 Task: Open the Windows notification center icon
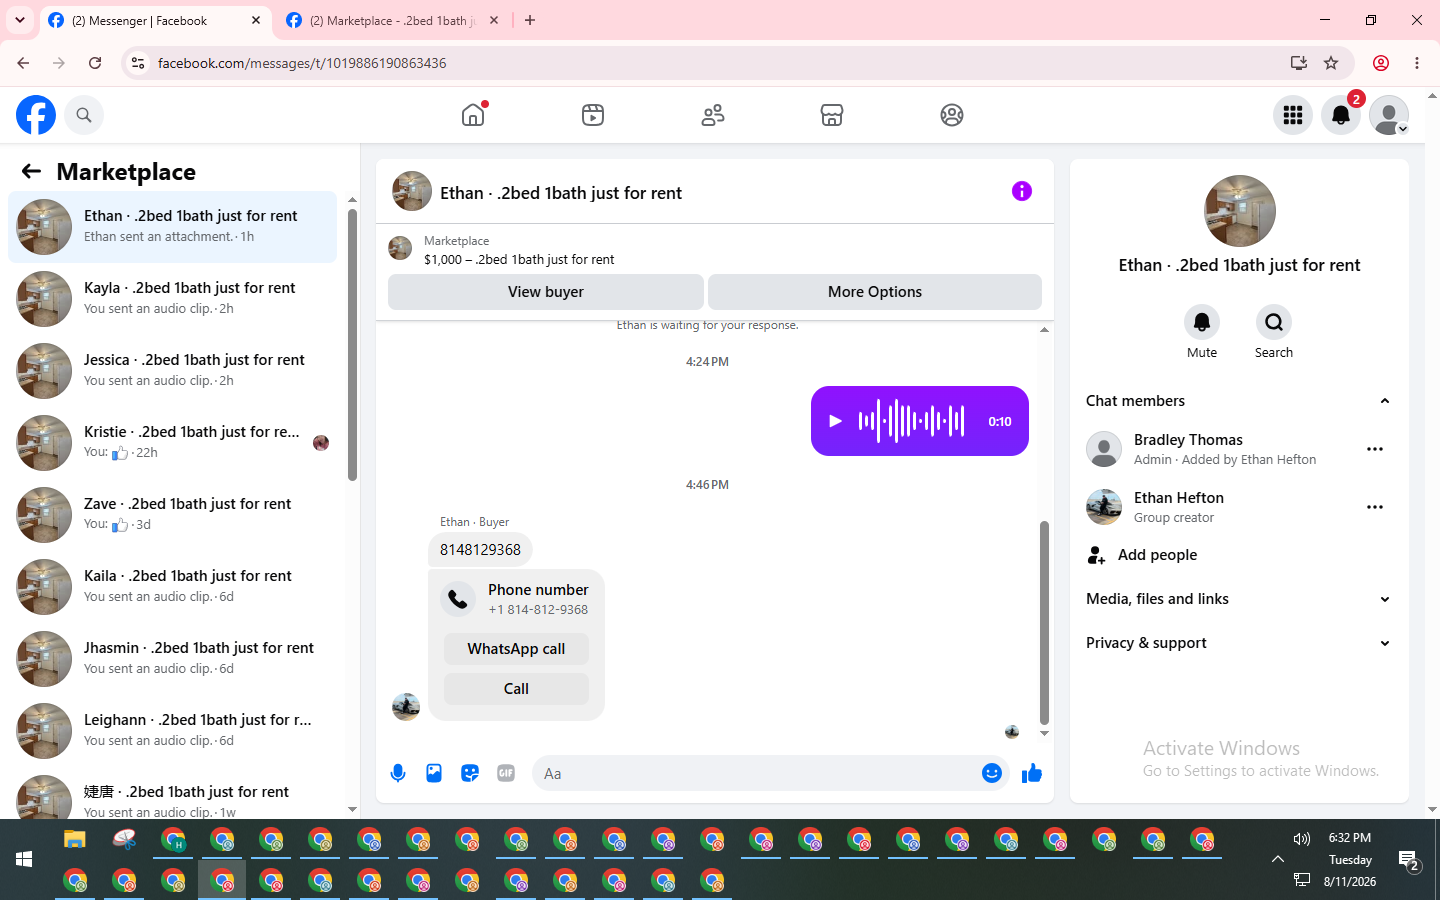(1409, 860)
